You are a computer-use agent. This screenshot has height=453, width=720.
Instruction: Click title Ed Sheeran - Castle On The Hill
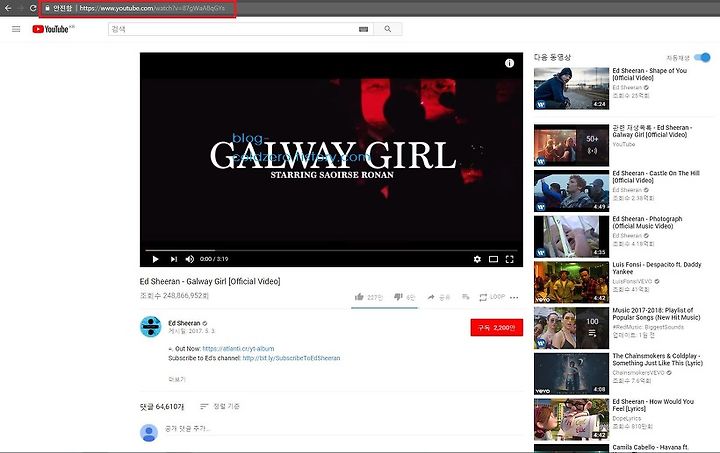656,177
